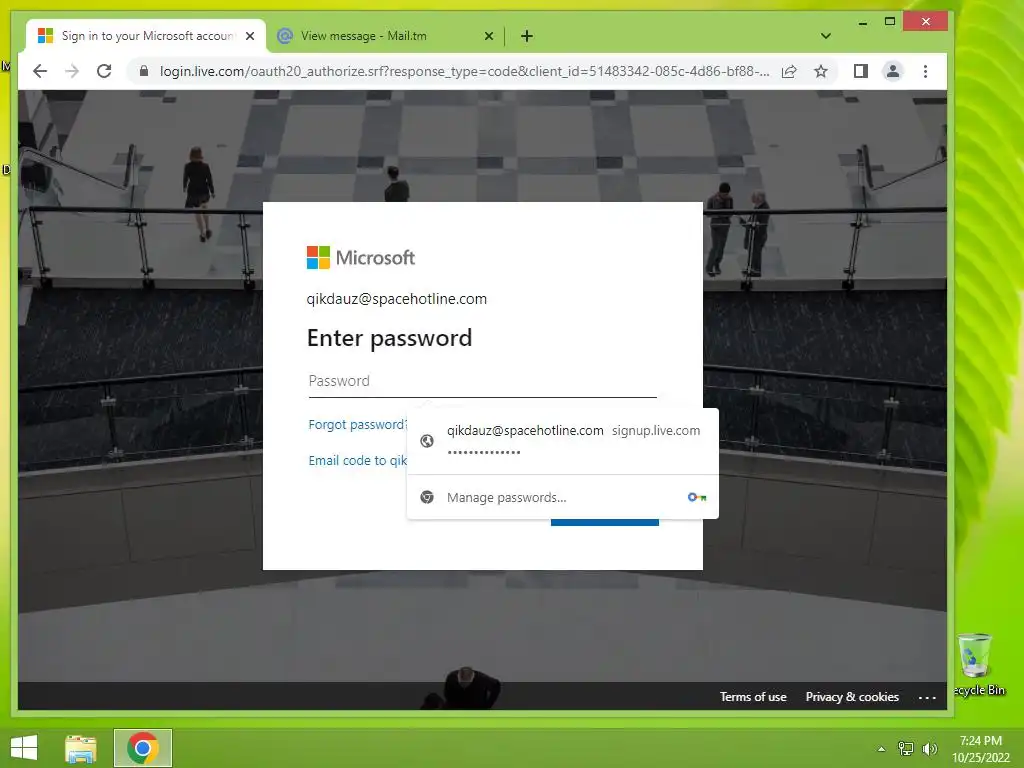Click the Microsoft logo
This screenshot has height=768, width=1024.
tap(360, 257)
